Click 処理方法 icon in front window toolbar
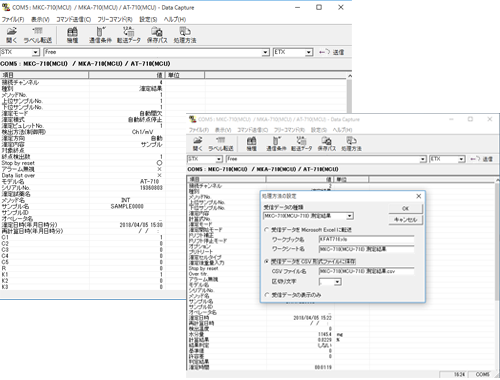 tap(351, 144)
